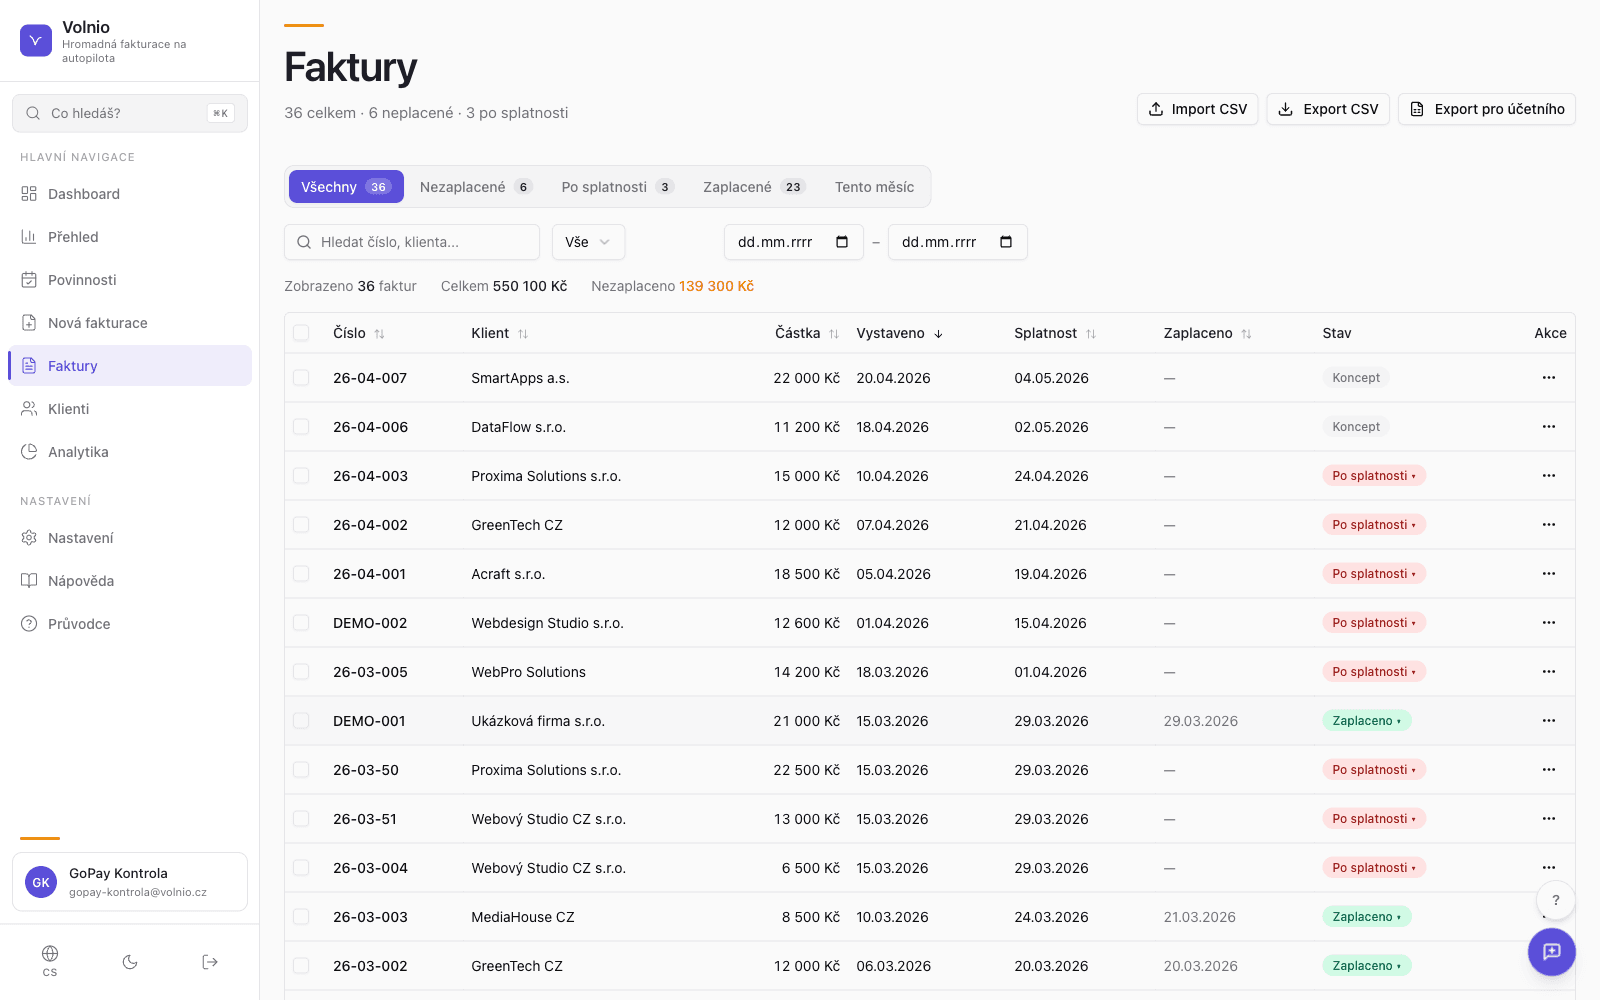Focus the Co hledáš global search field
The image size is (1600, 1000).
130,113
